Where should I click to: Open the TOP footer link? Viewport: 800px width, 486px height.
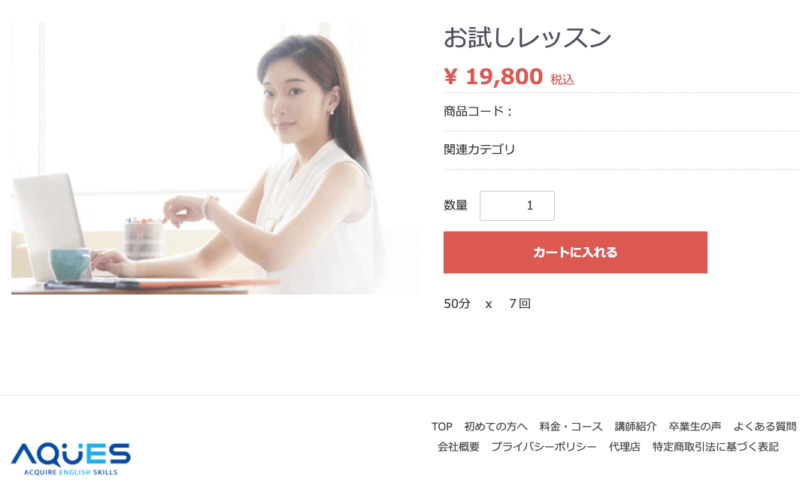(x=442, y=426)
